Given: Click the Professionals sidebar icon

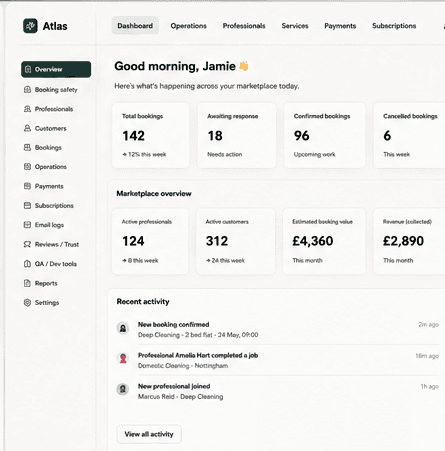Looking at the screenshot, I should (x=27, y=109).
